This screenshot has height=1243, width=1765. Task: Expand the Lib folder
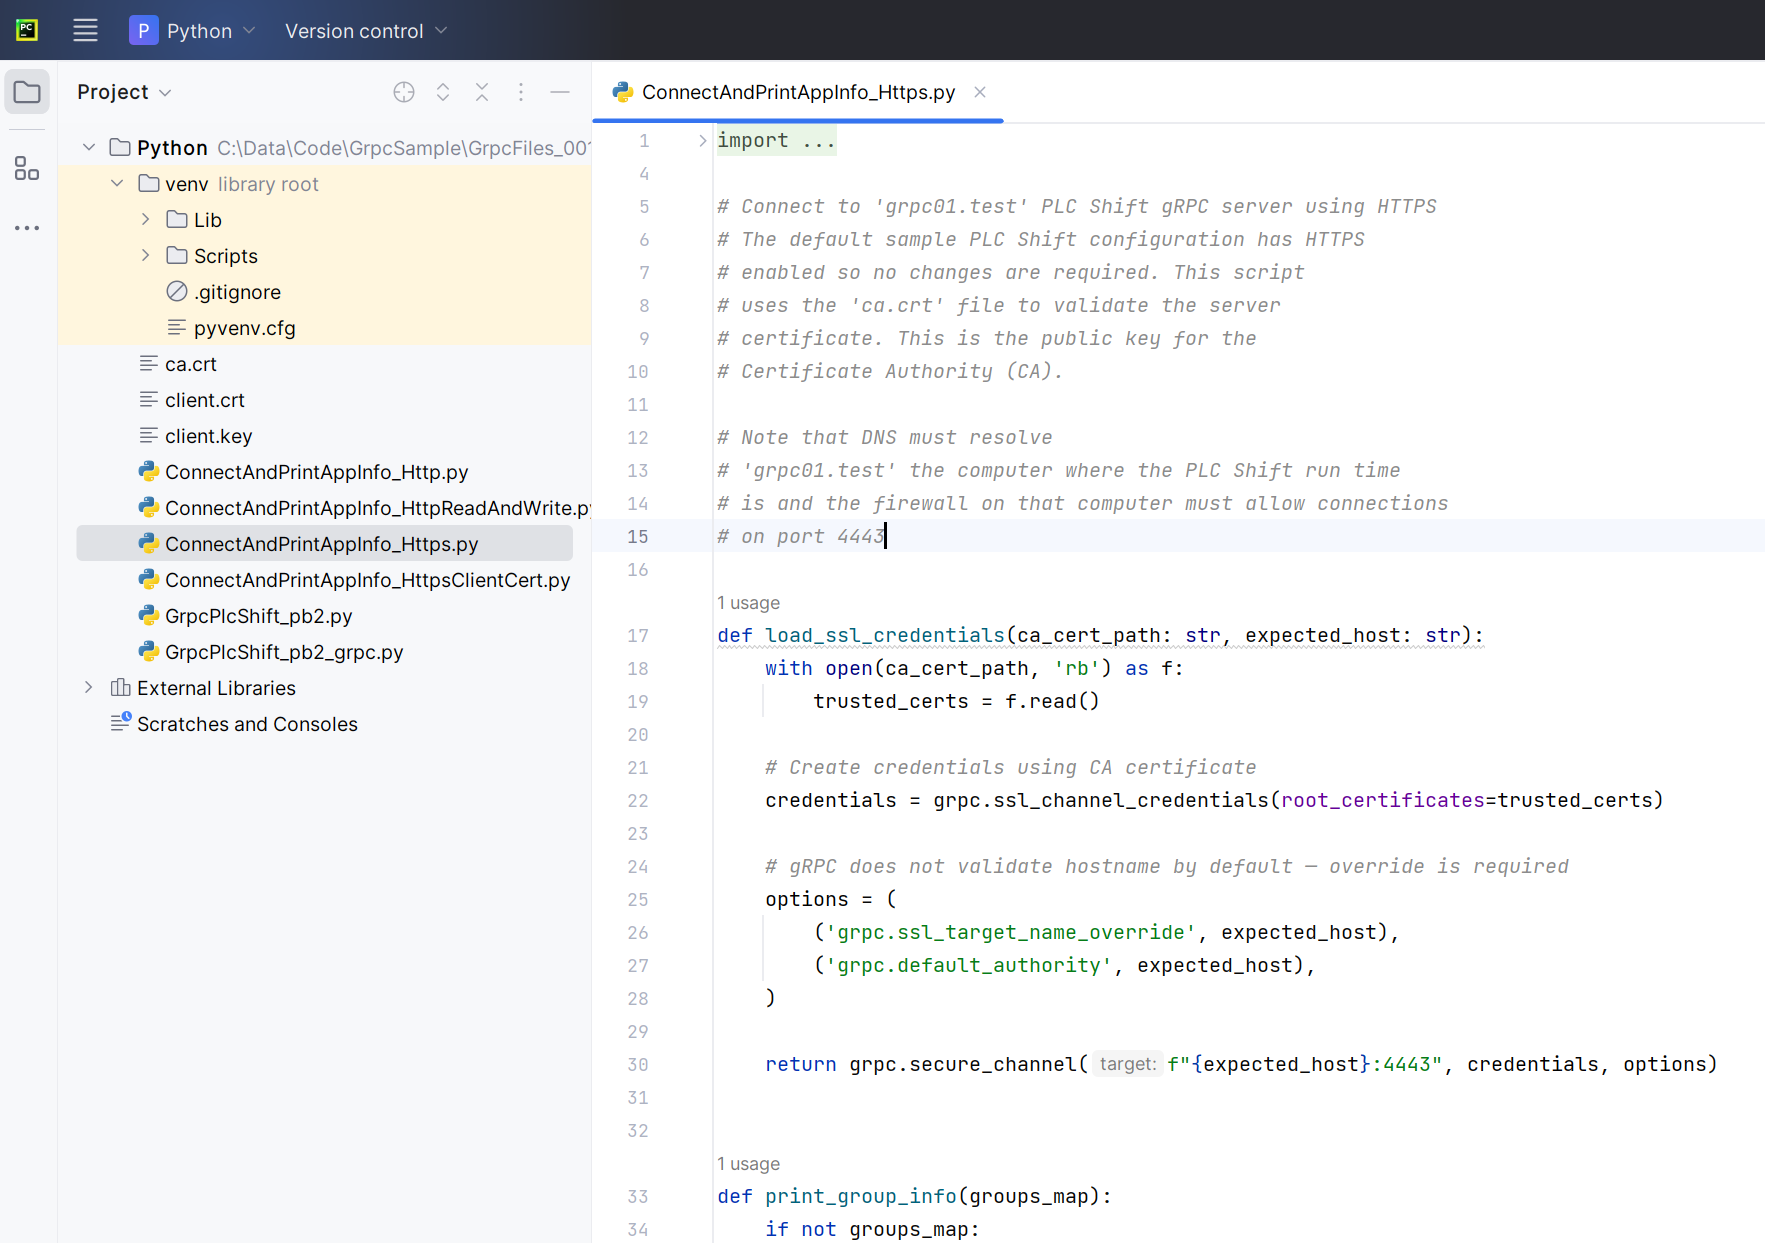point(145,220)
